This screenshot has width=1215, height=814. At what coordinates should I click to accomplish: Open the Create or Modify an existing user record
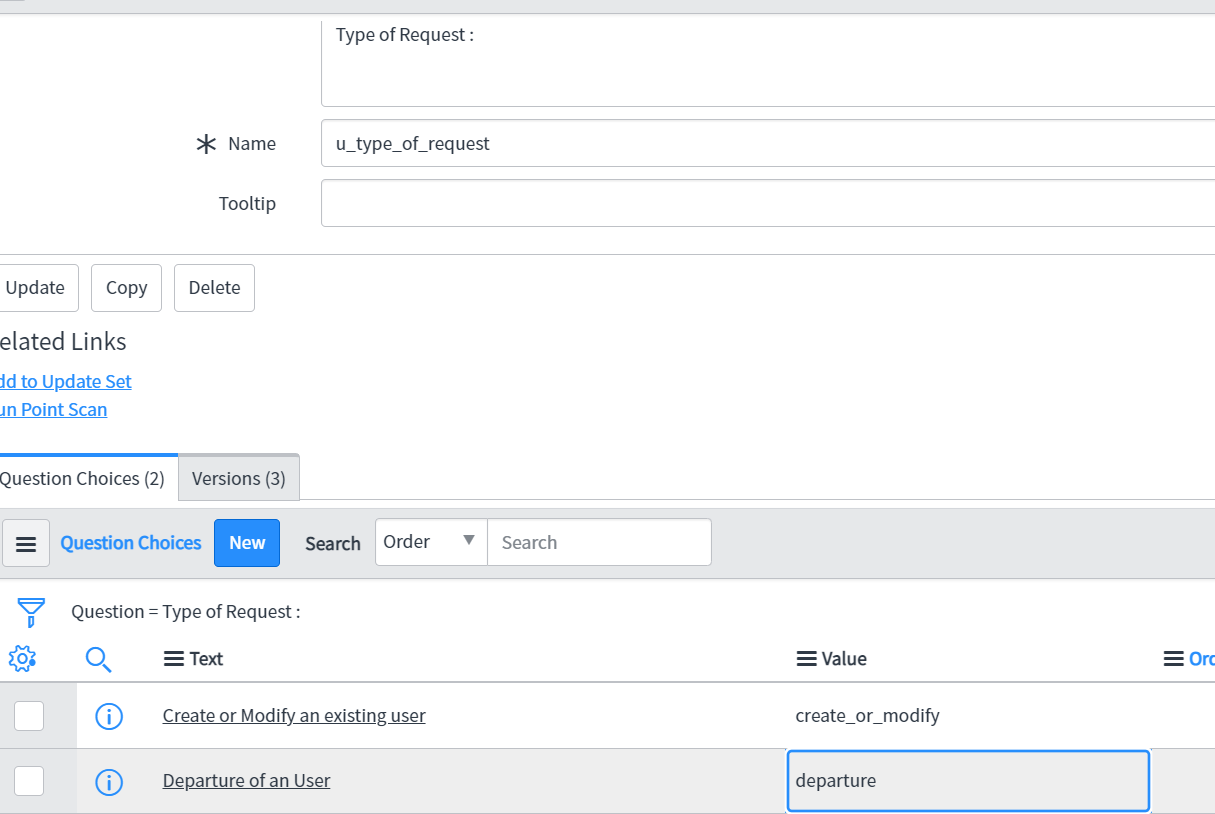click(x=294, y=716)
